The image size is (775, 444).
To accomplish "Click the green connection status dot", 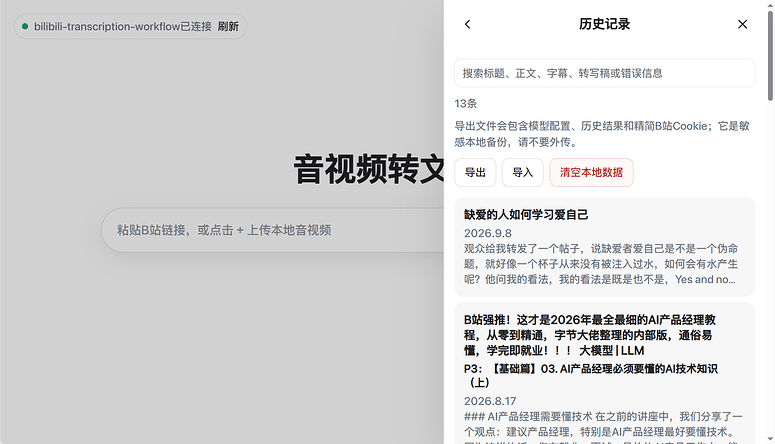I will point(25,26).
